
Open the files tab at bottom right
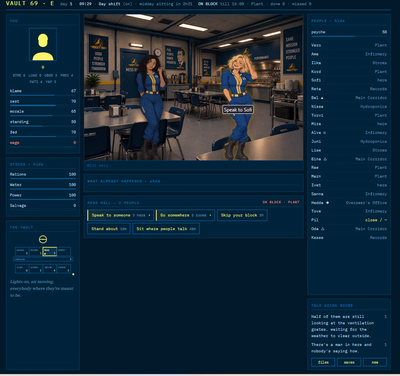click(x=323, y=362)
